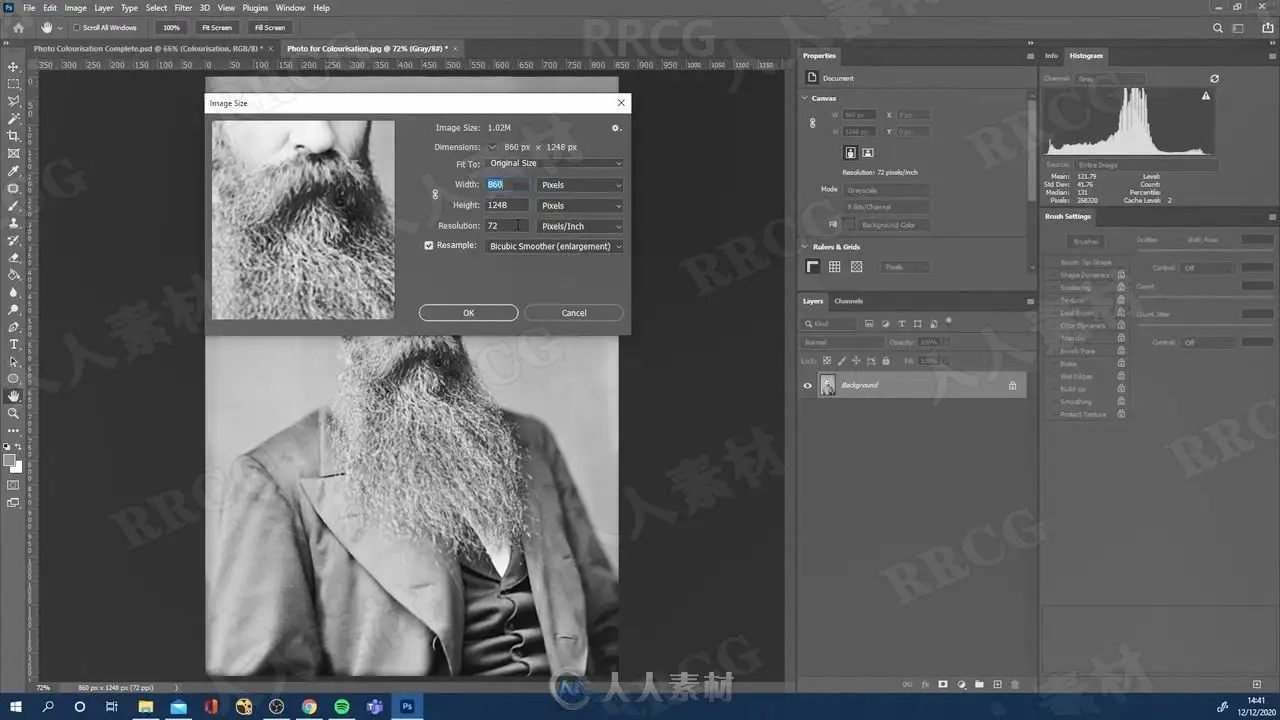Open the Resolution units dropdown
This screenshot has height=720, width=1280.
click(580, 226)
